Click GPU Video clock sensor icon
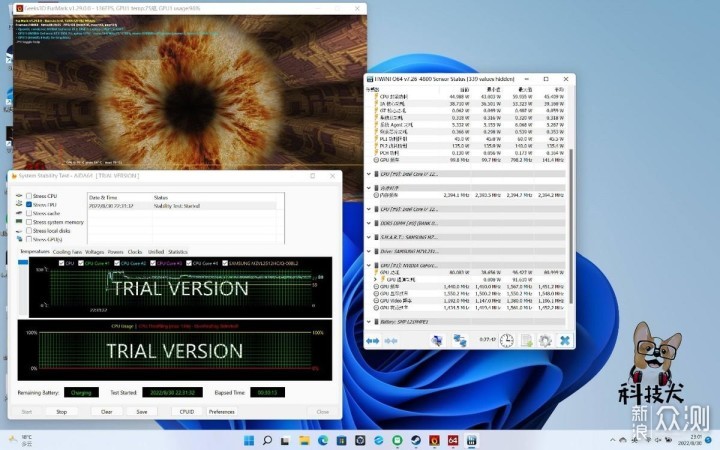This screenshot has height=450, width=720. [376, 301]
